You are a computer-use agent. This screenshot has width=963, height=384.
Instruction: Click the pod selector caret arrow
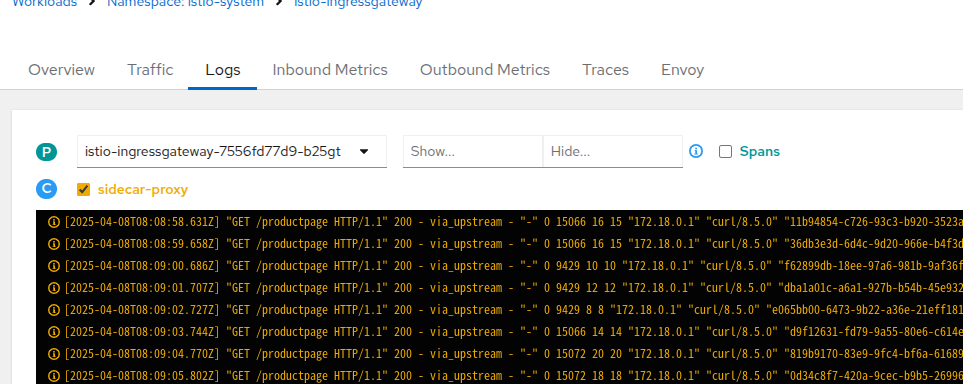point(364,151)
